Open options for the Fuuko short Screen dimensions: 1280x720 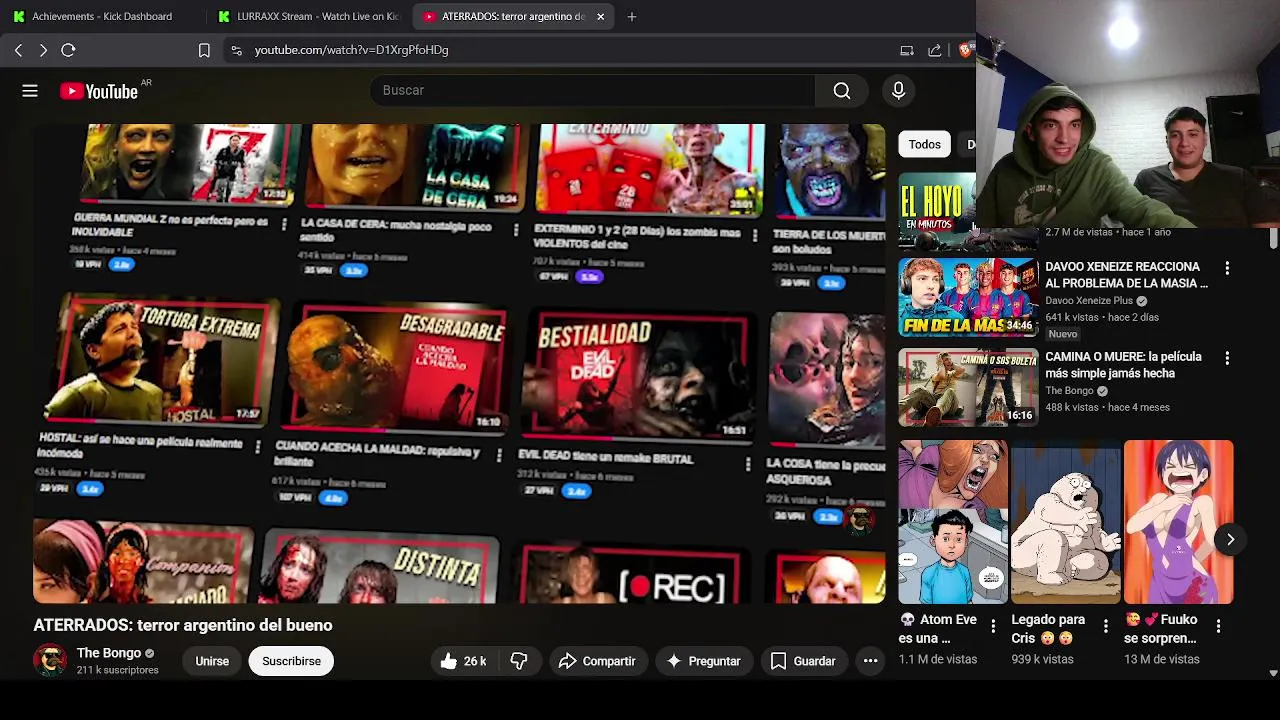coord(1218,626)
